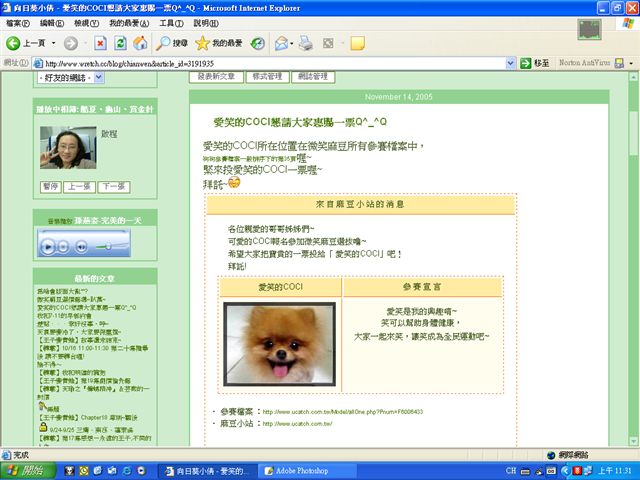Screen dimensions: 640x480
Task: Click the 播放中相簿 album header link
Action: point(94,109)
